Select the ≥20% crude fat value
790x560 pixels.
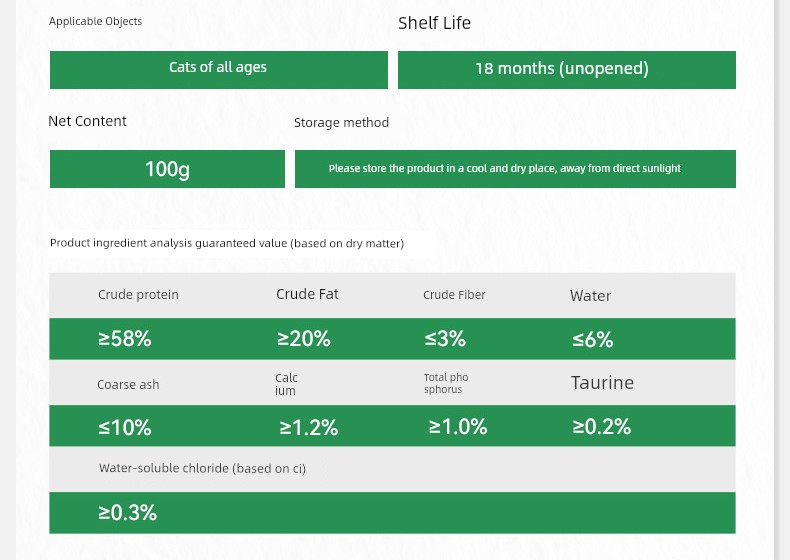303,339
